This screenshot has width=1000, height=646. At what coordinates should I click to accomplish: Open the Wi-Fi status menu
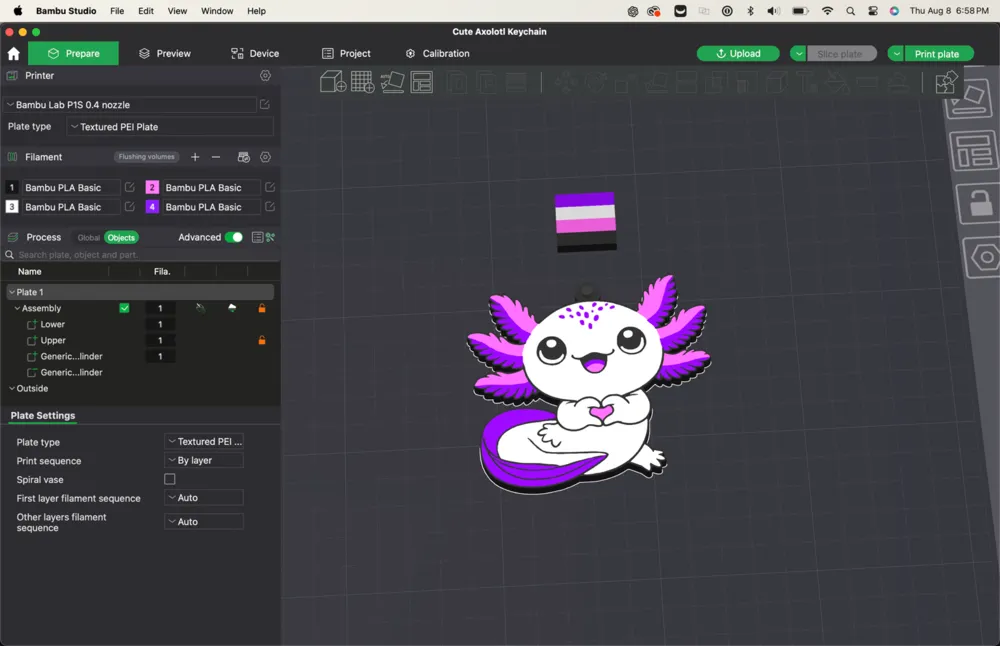pos(827,11)
